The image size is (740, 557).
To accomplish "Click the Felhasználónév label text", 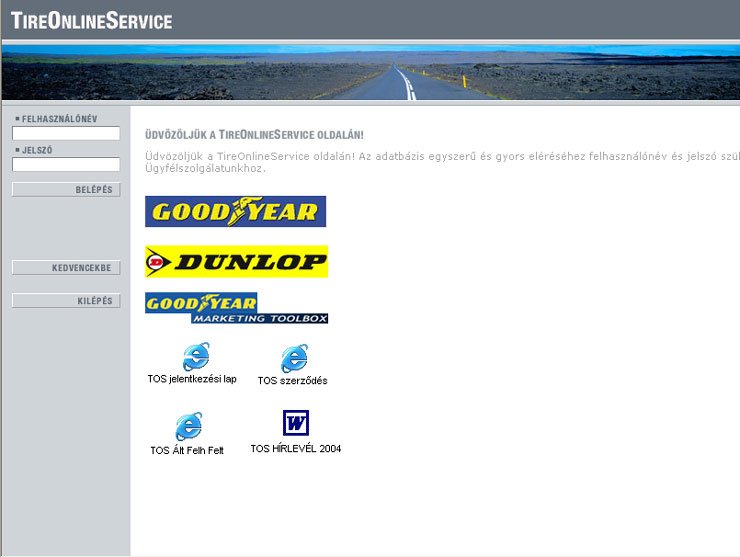I will (x=59, y=118).
